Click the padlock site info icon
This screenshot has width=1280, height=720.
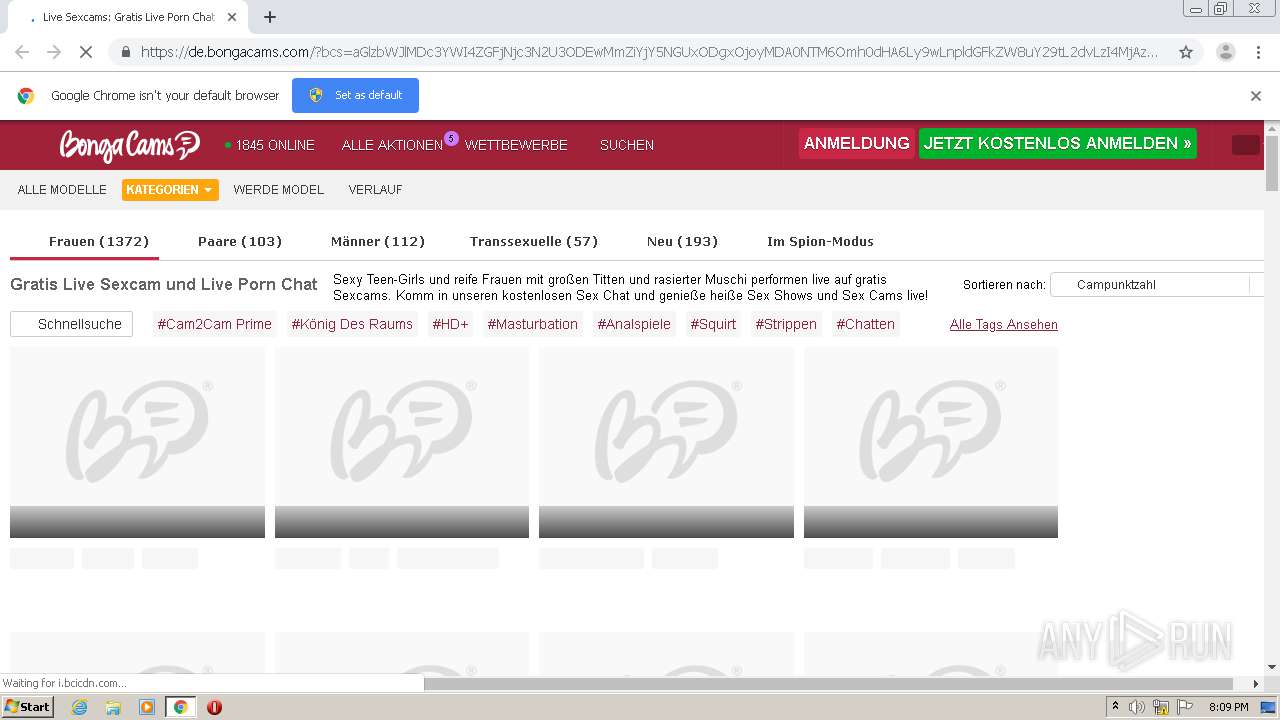pos(124,52)
